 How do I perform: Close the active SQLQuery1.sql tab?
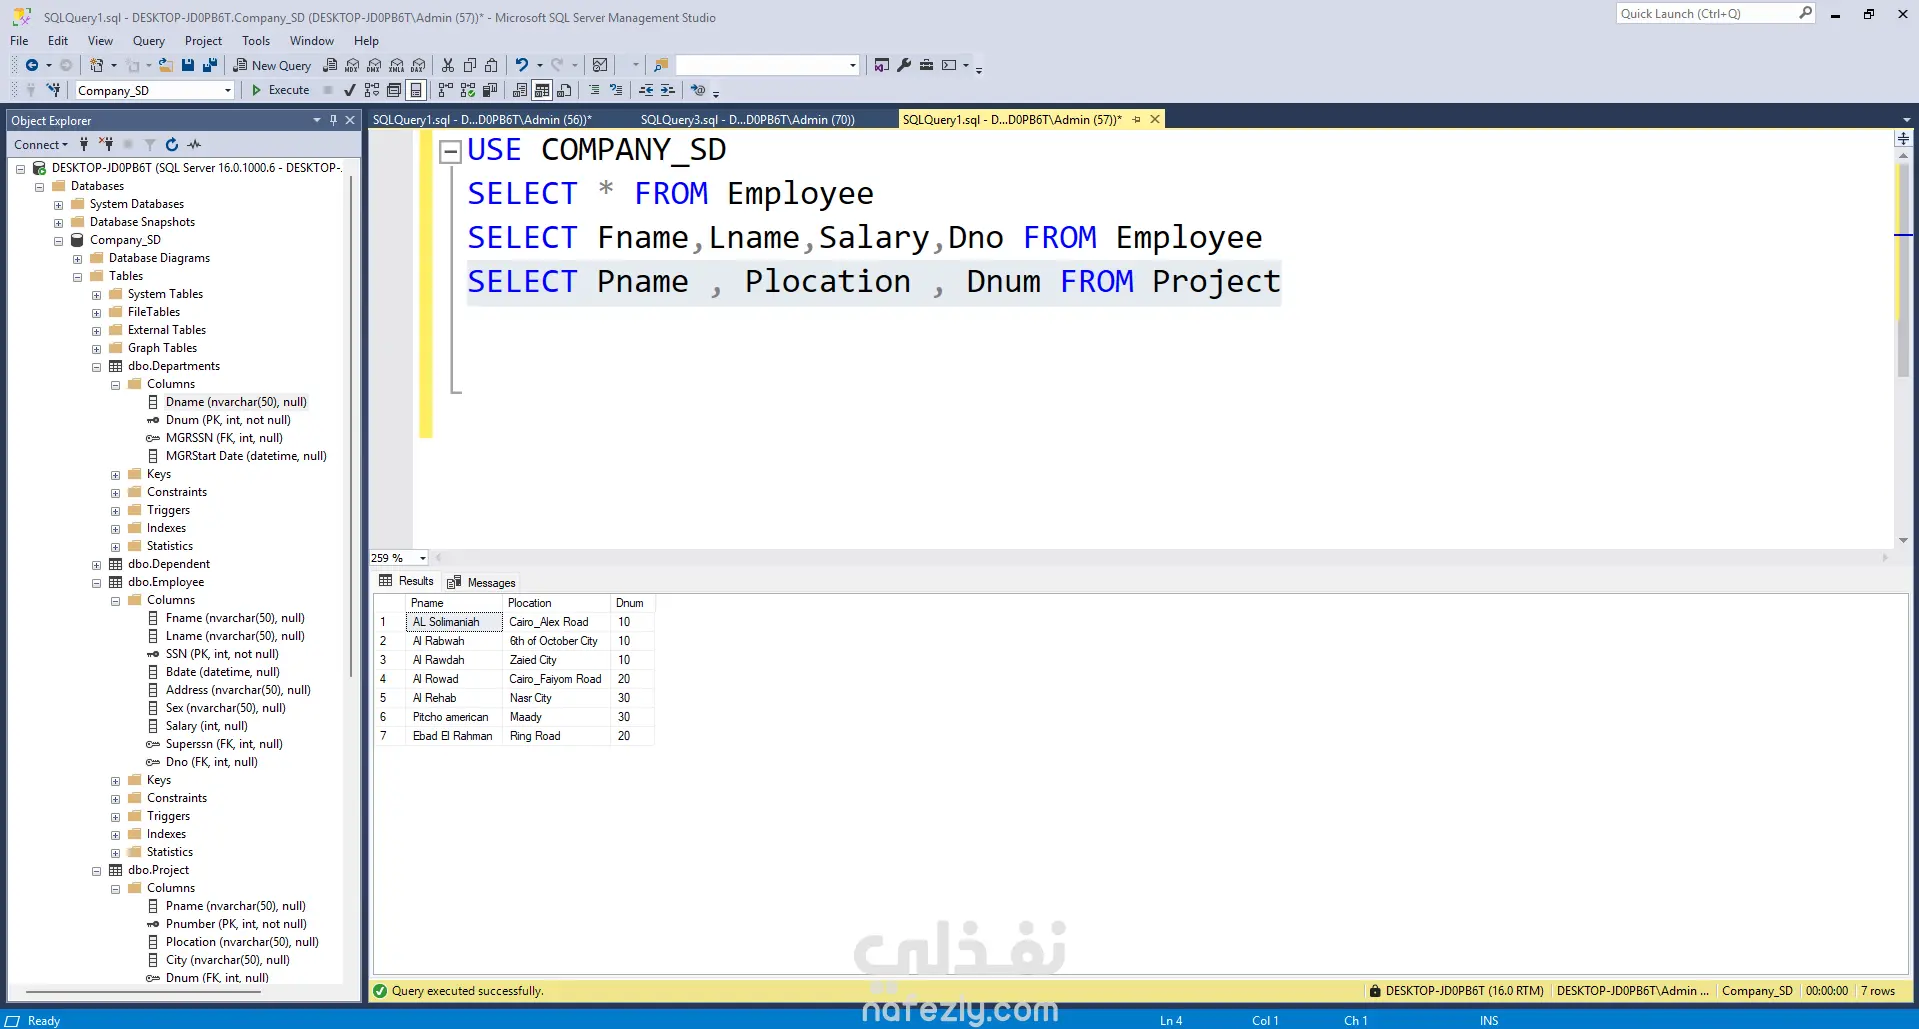tap(1155, 119)
